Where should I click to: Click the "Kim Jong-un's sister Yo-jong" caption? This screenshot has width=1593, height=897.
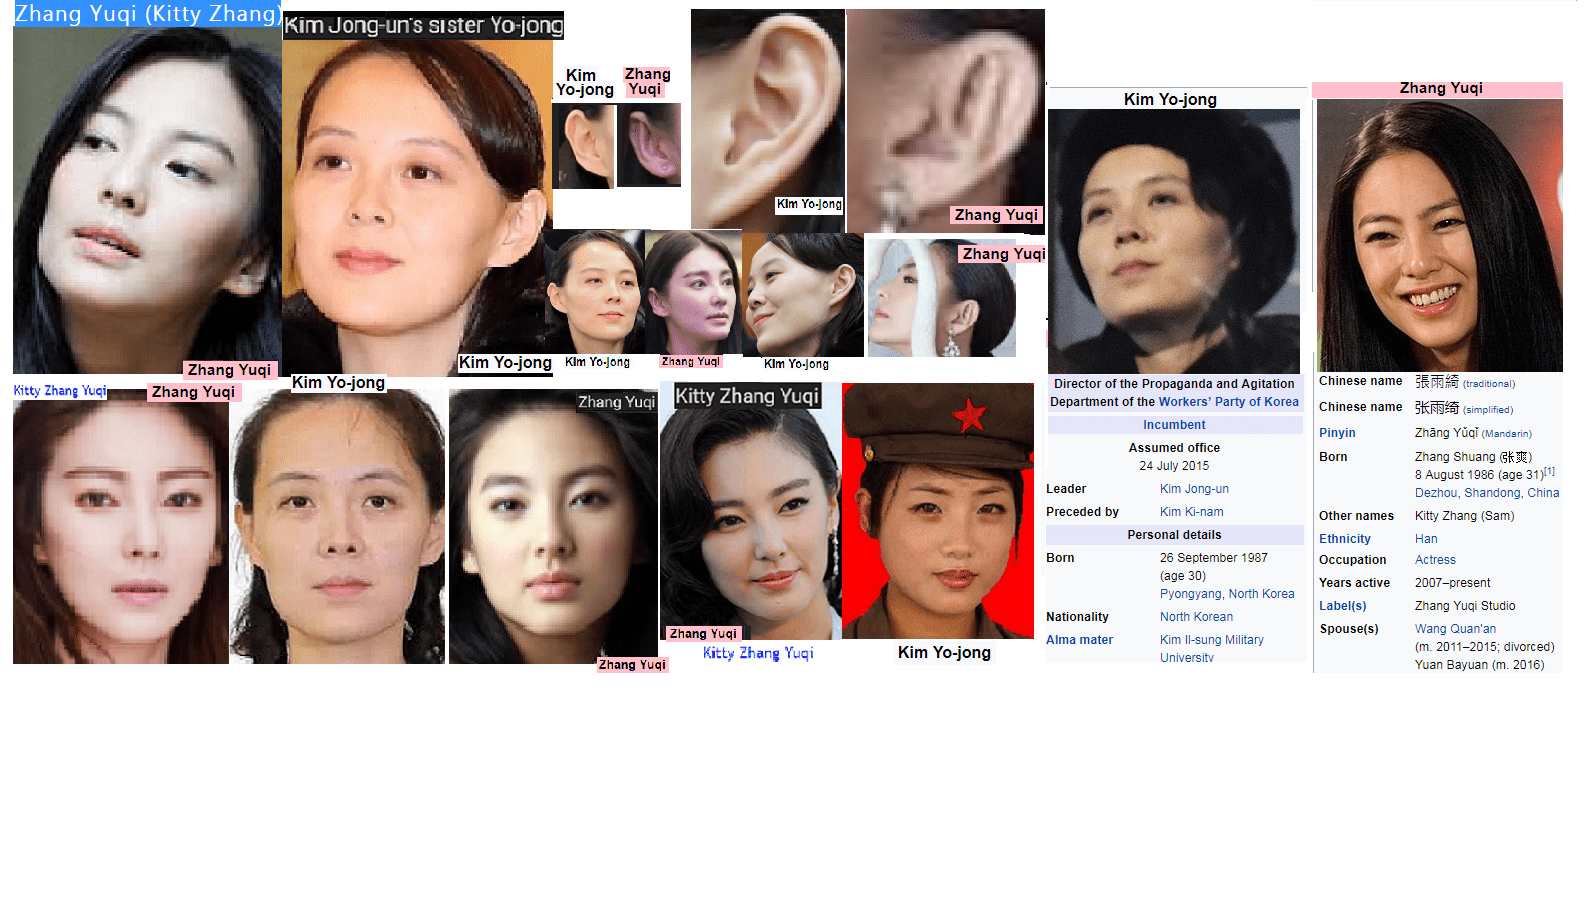(423, 26)
